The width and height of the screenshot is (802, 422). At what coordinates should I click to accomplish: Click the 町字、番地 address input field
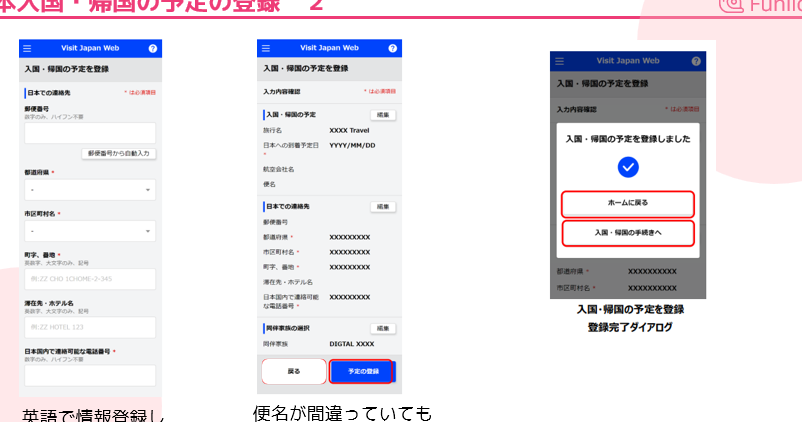[x=90, y=279]
